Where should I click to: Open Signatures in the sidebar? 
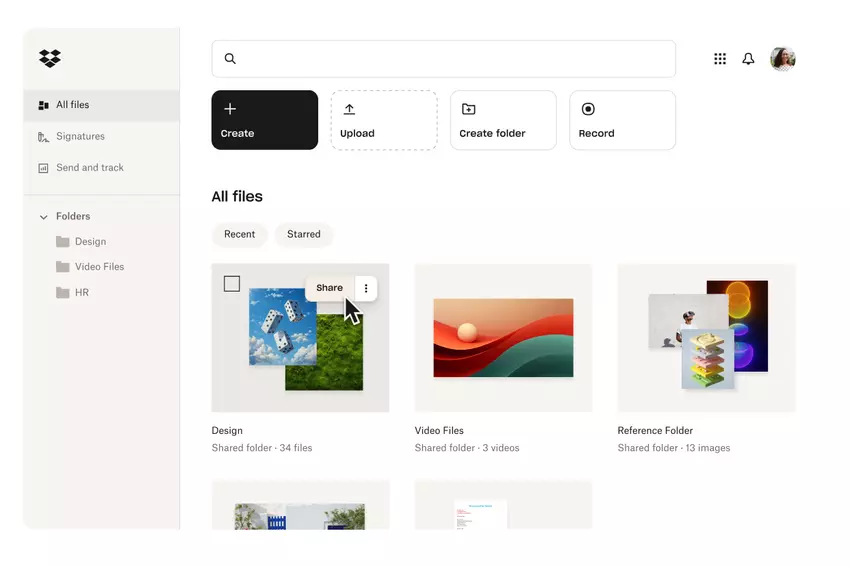(80, 136)
